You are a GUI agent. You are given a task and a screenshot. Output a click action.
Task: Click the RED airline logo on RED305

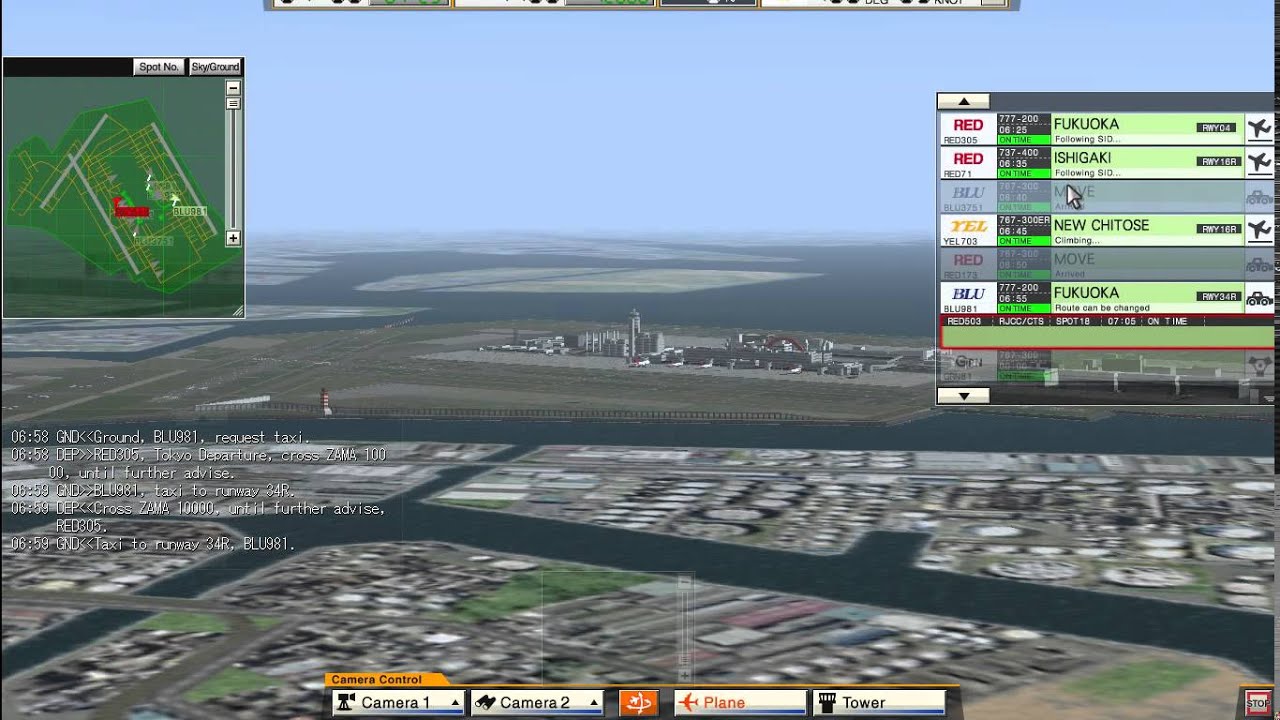[968, 125]
